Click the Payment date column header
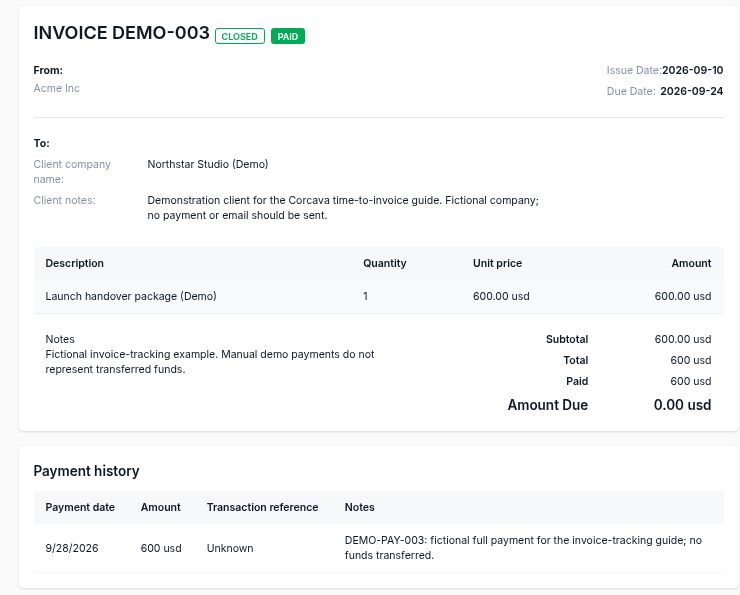 tap(80, 507)
